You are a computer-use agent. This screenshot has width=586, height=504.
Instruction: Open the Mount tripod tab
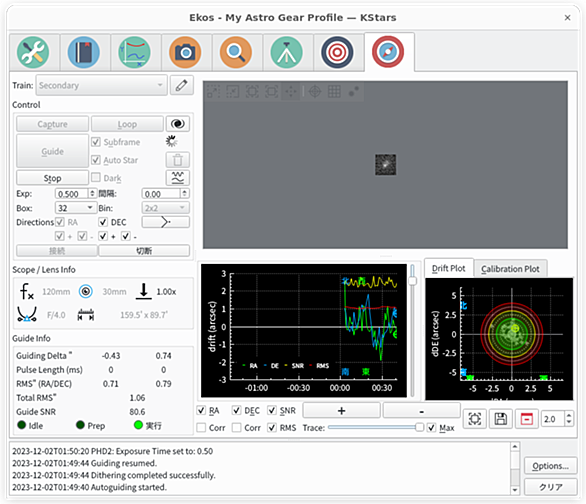click(287, 52)
